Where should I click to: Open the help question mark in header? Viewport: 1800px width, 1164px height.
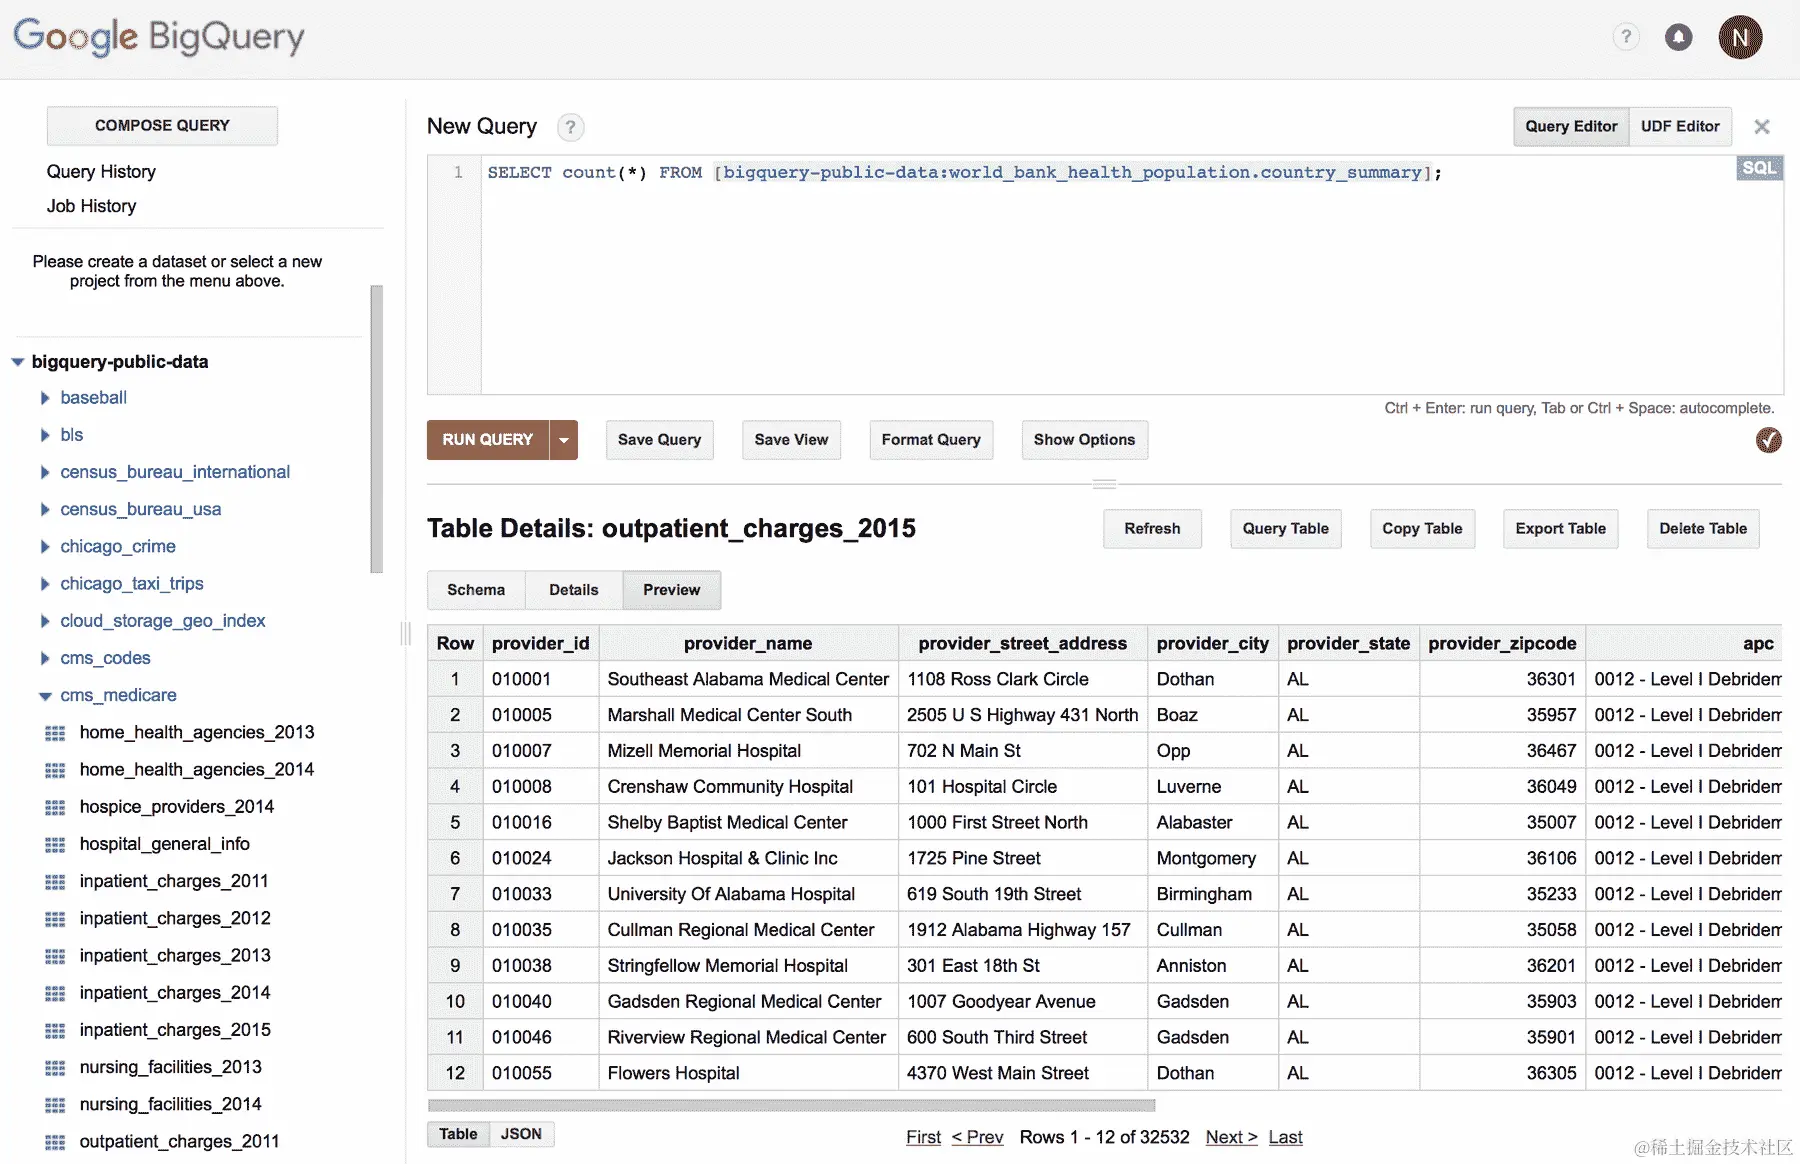[1626, 38]
